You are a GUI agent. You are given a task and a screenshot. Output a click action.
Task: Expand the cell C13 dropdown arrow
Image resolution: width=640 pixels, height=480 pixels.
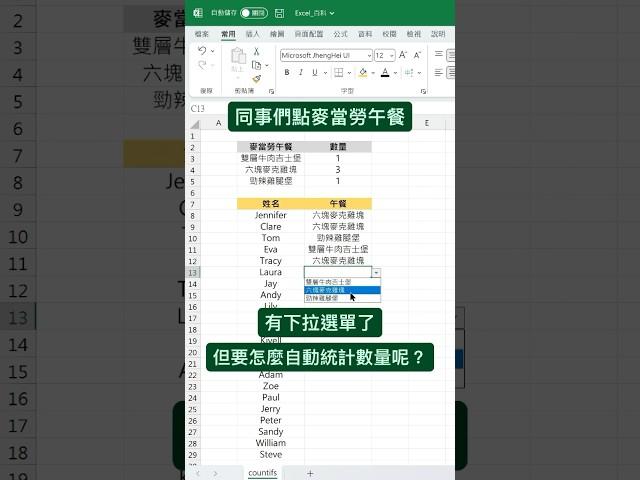376,272
